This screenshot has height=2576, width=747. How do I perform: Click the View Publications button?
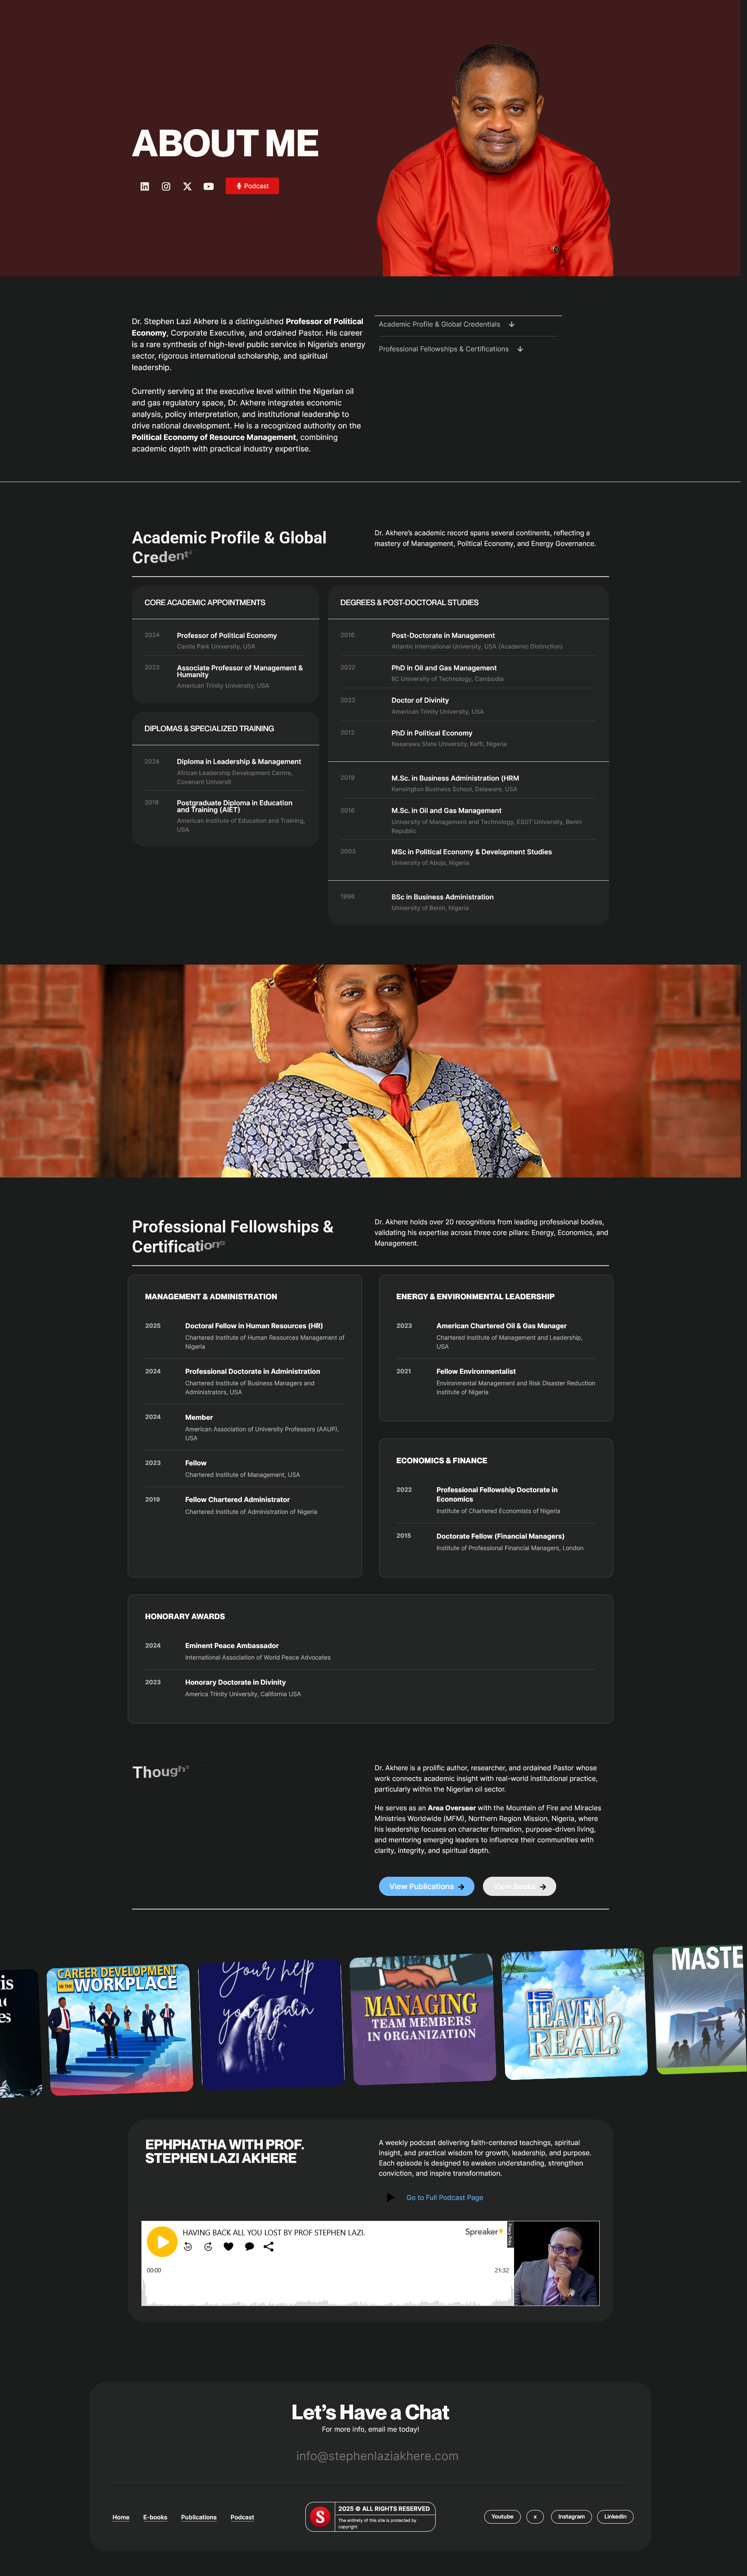click(426, 1886)
